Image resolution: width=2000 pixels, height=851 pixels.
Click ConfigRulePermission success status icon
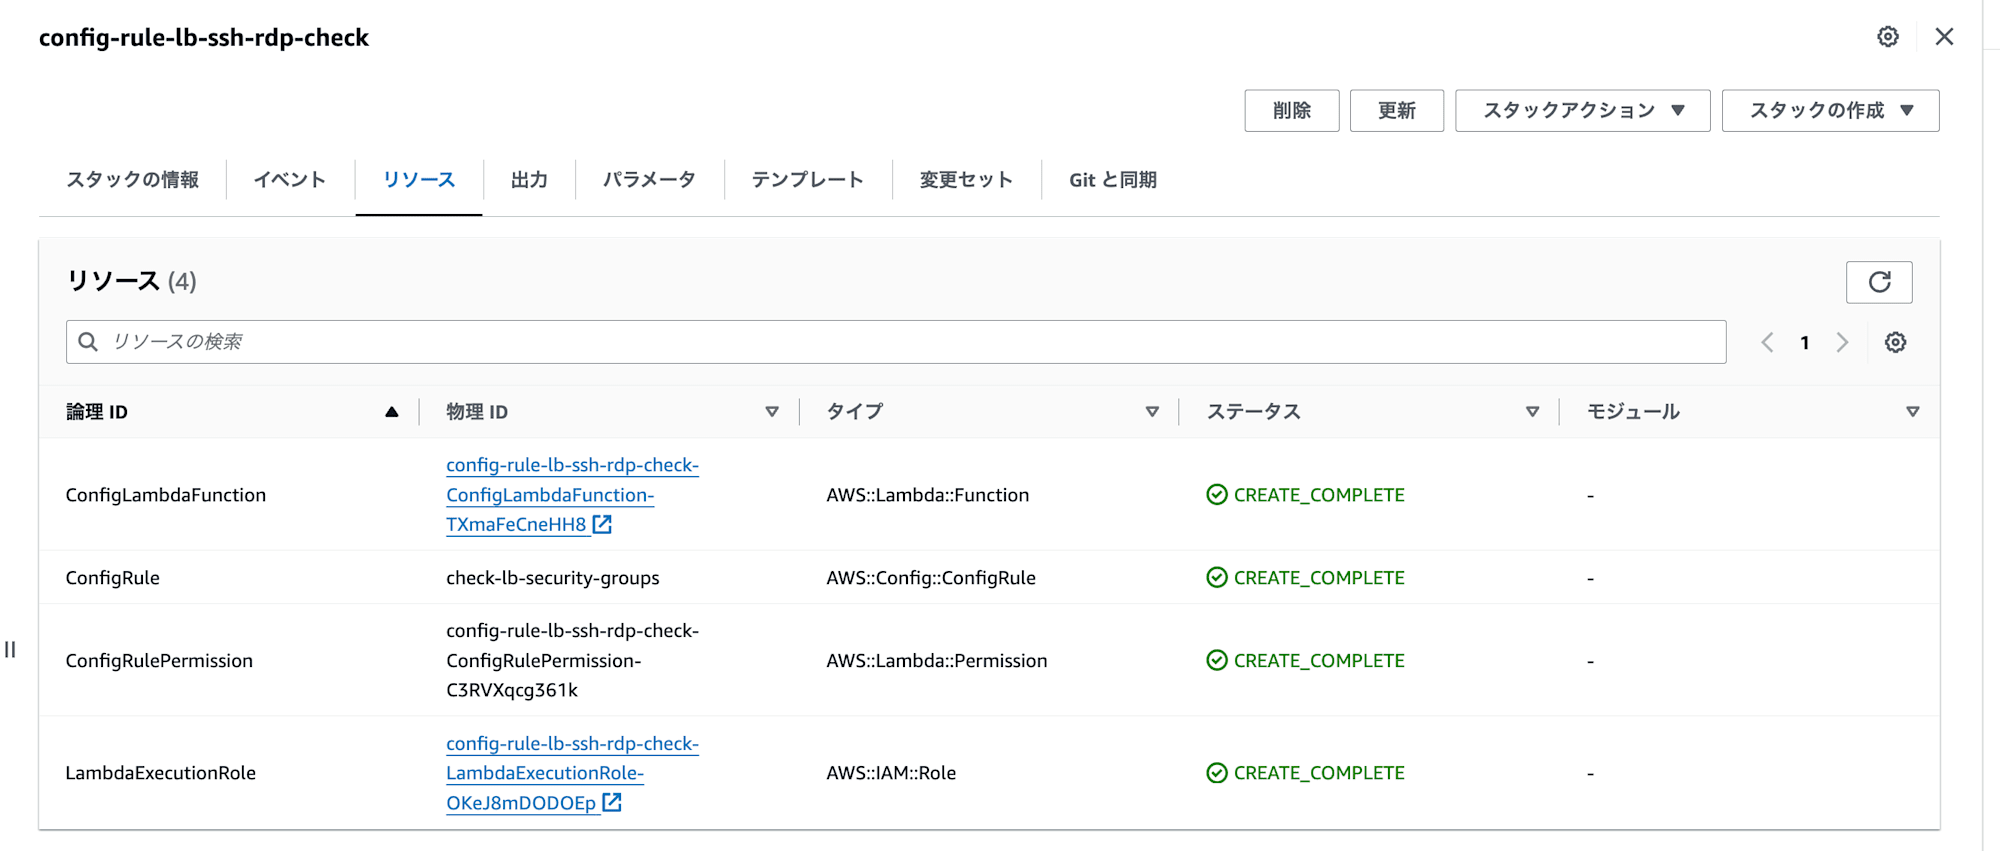click(1216, 661)
